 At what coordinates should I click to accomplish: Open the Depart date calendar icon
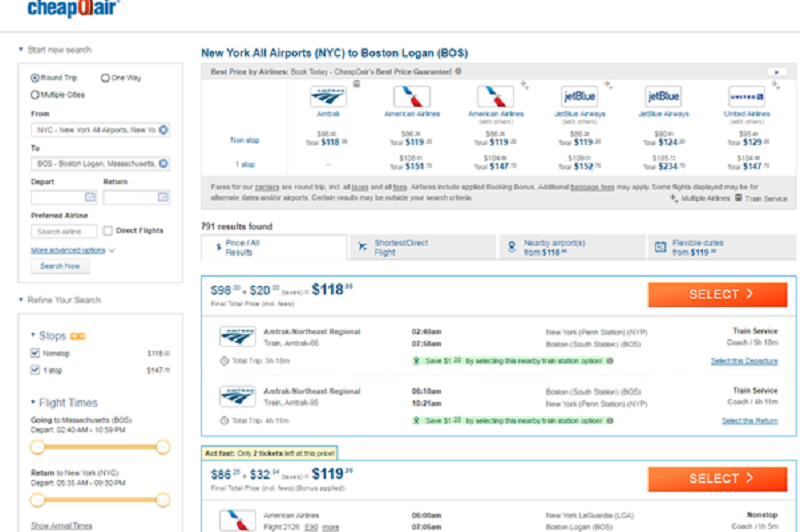(x=90, y=198)
